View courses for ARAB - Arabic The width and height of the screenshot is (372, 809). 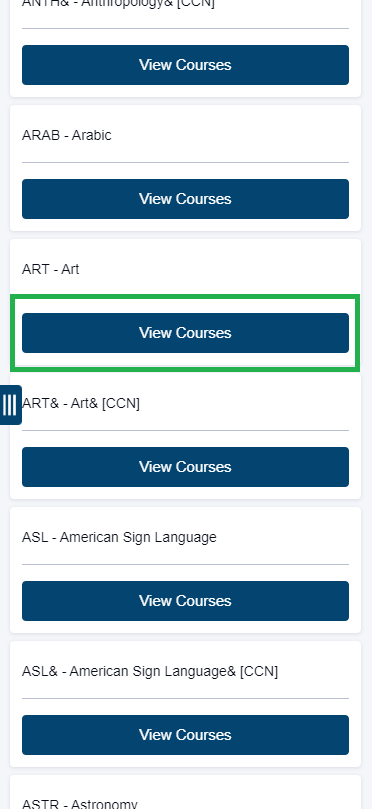[185, 199]
